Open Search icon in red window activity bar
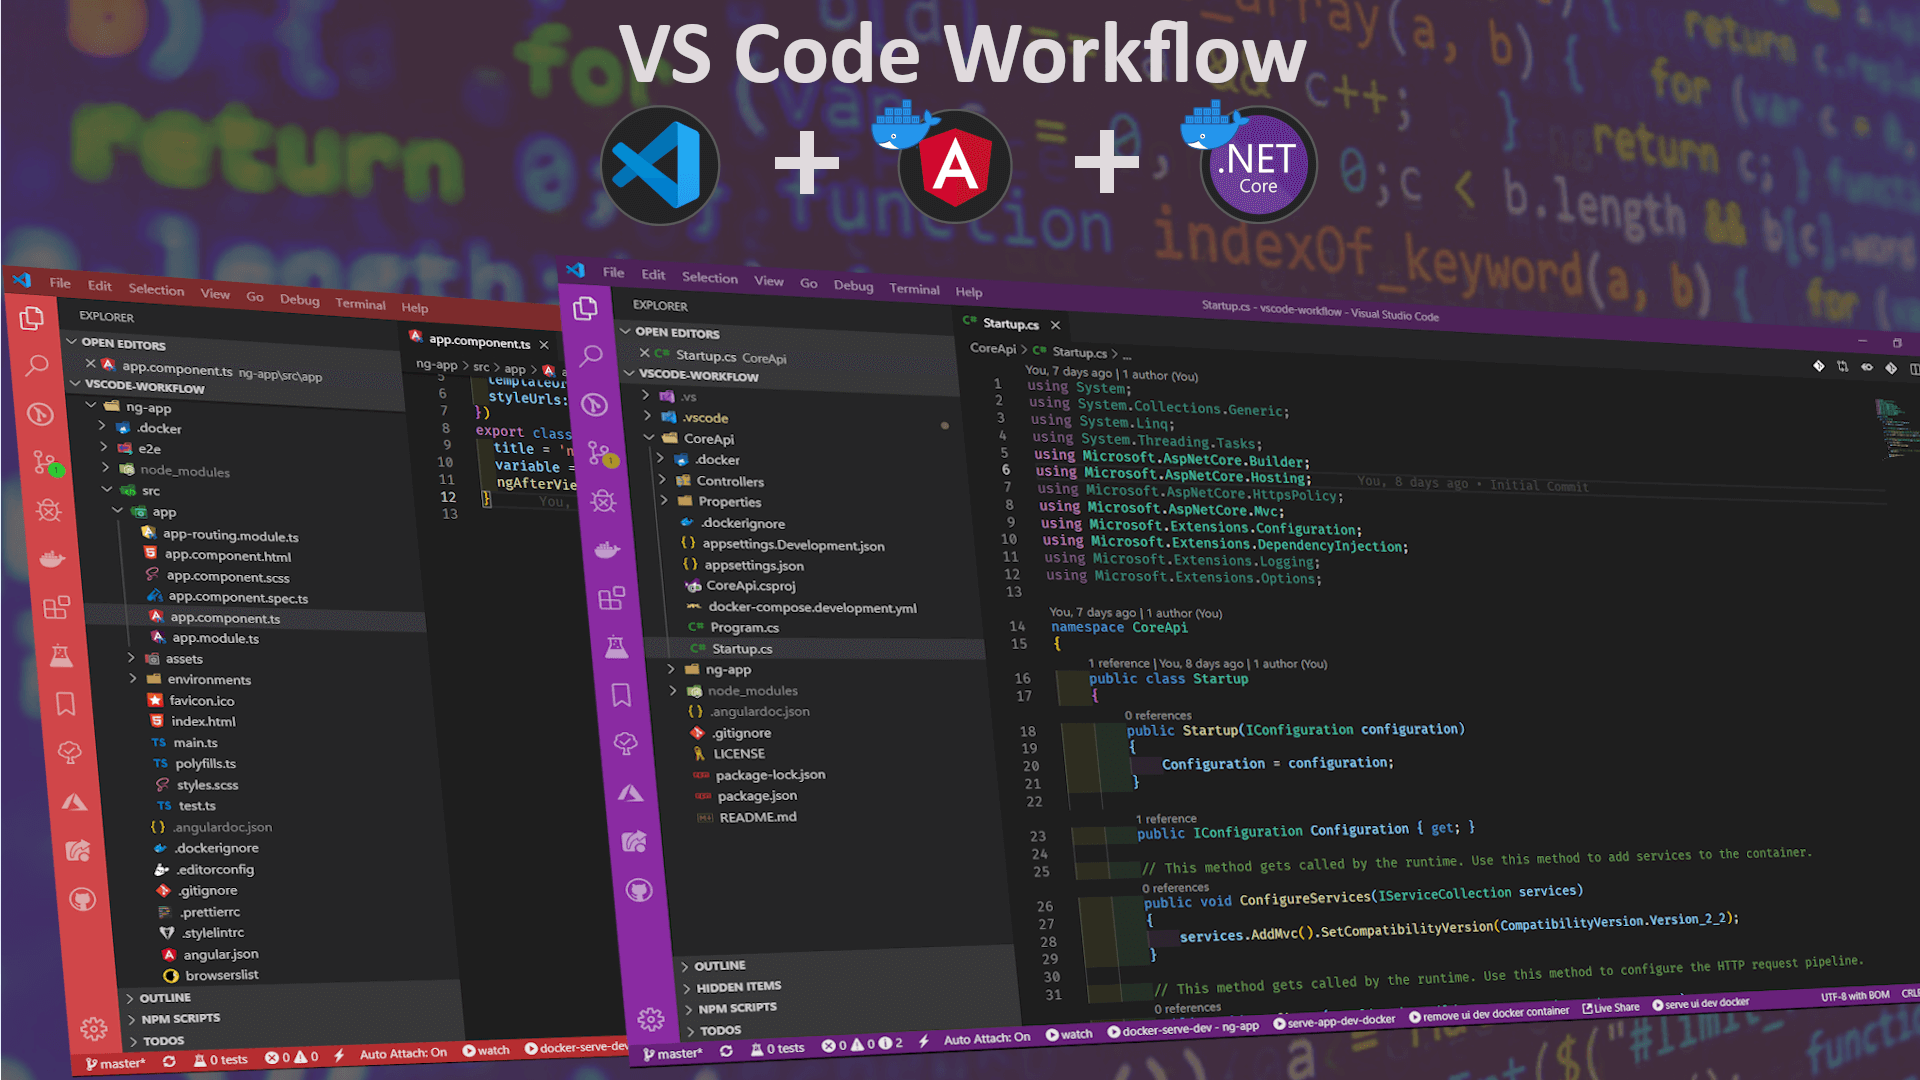 point(37,365)
